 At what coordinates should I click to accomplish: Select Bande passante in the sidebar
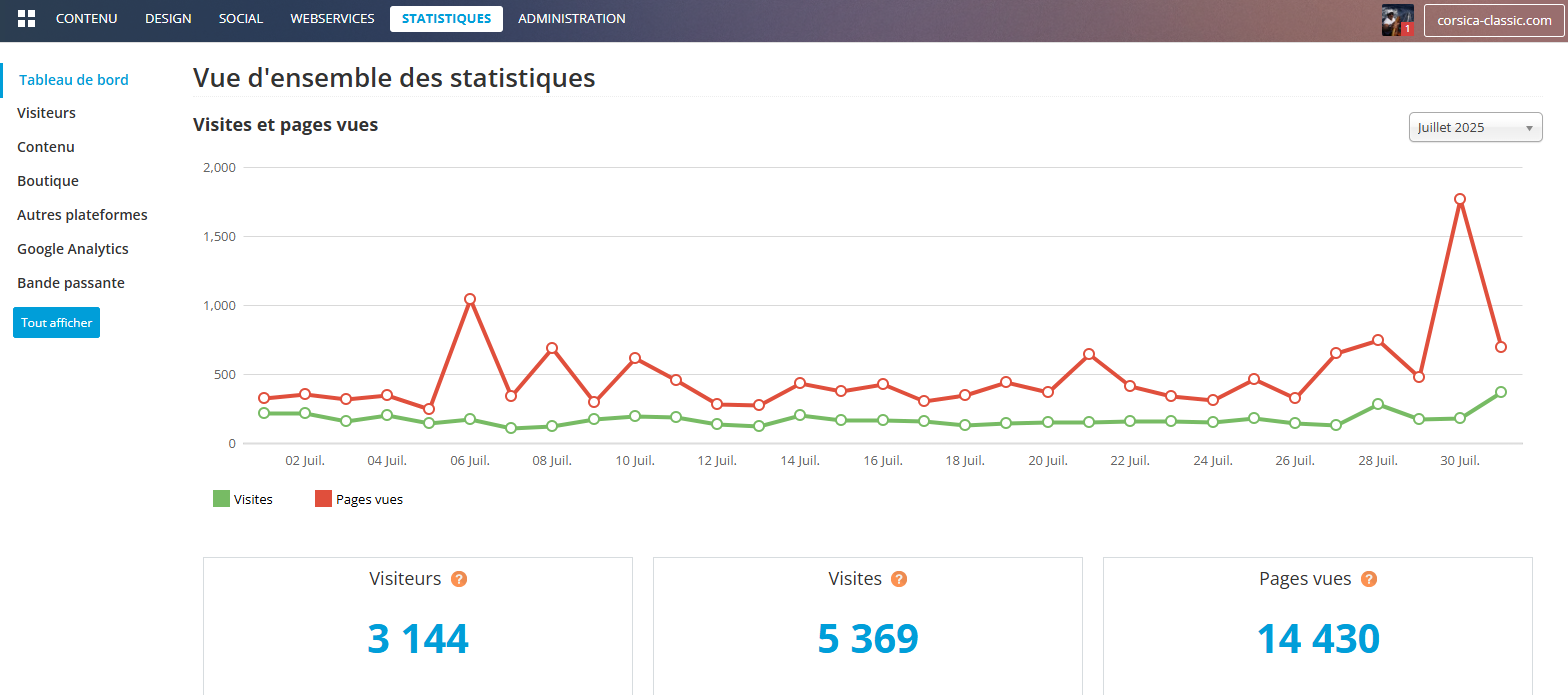tap(71, 283)
